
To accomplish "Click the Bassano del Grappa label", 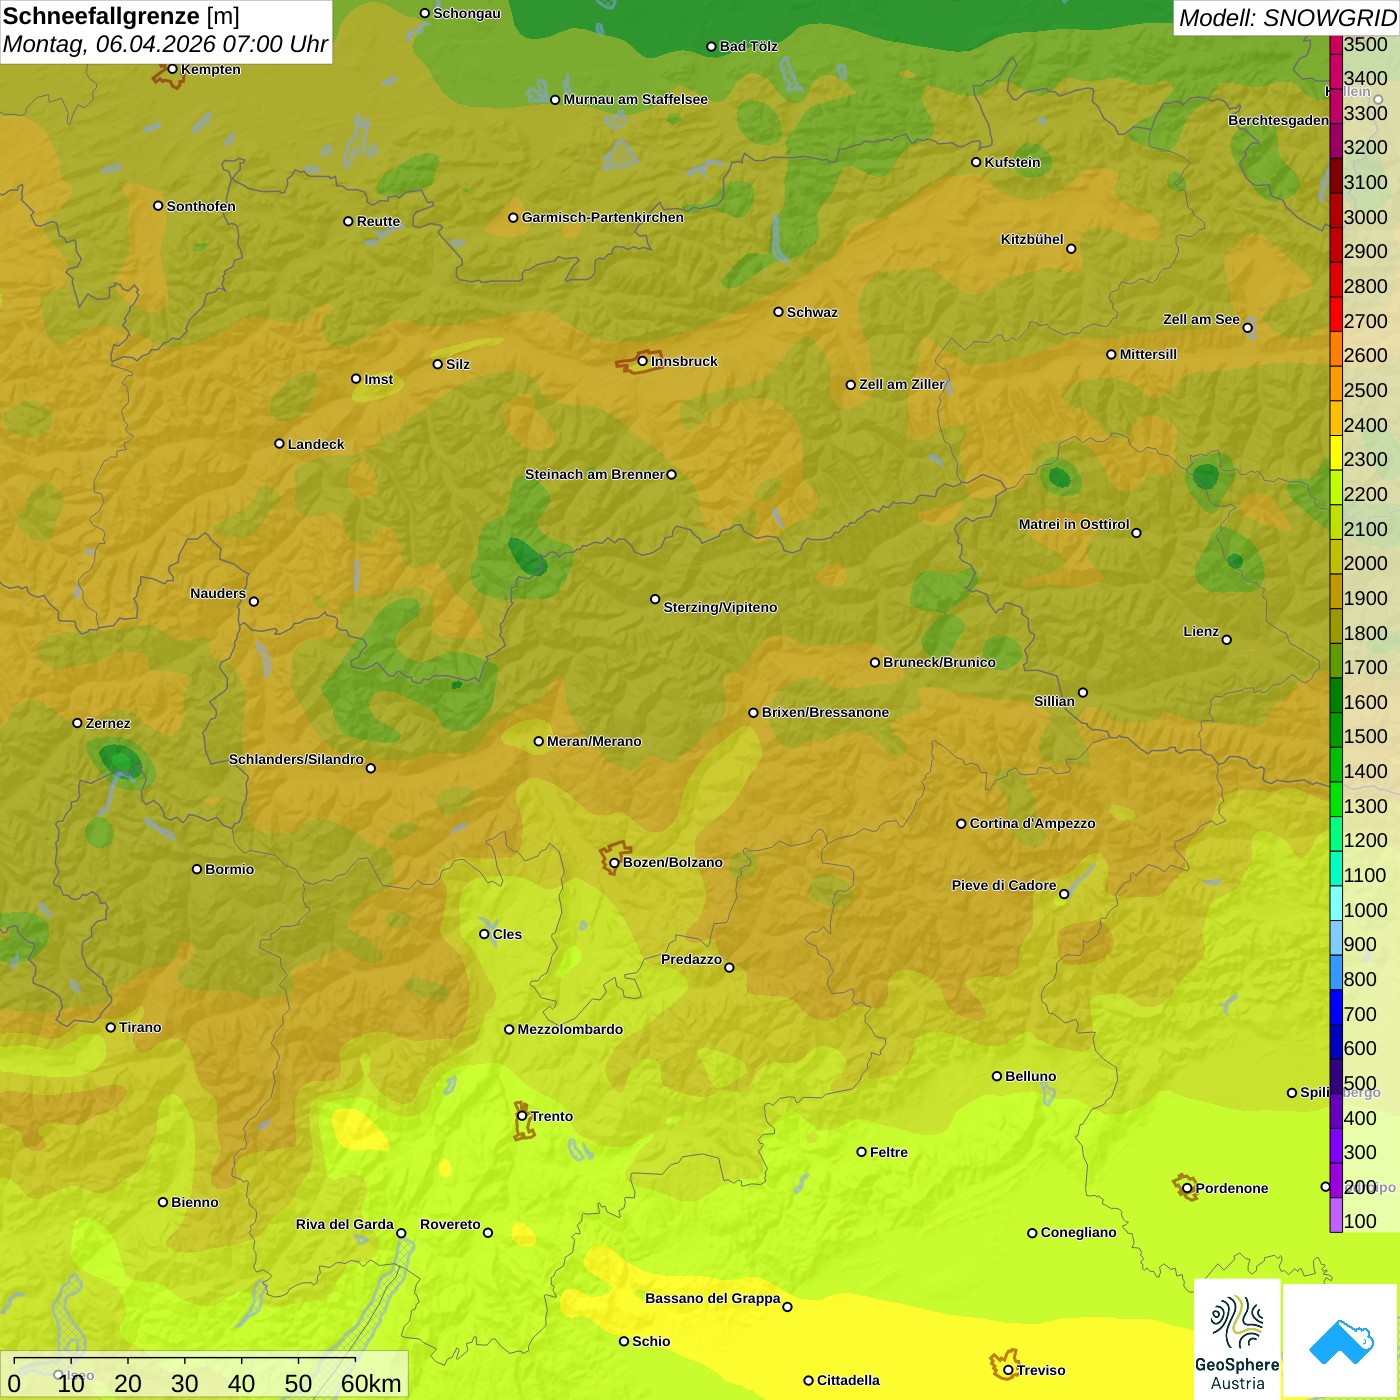I will 713,1298.
